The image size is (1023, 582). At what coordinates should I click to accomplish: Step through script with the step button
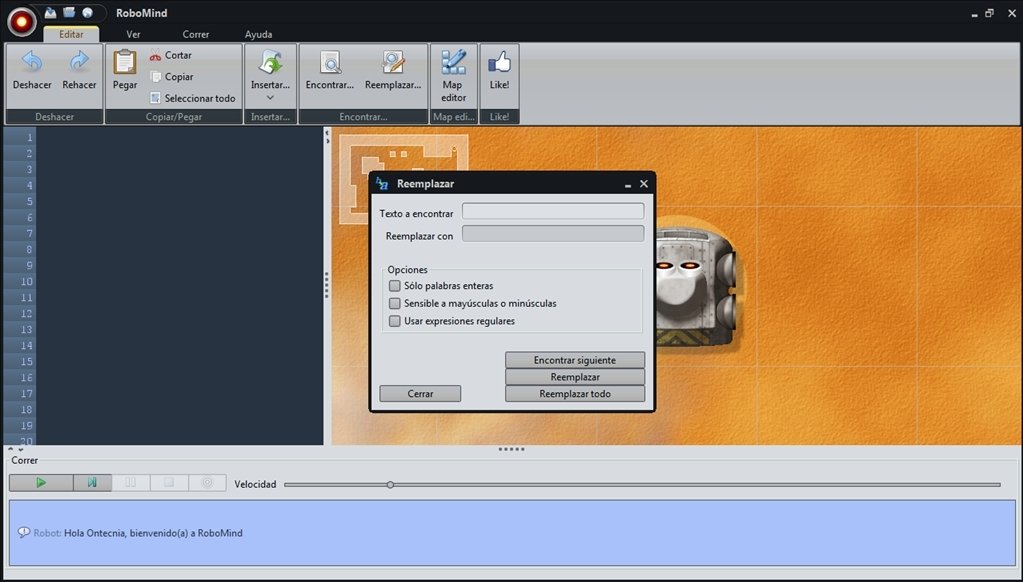pyautogui.click(x=92, y=483)
